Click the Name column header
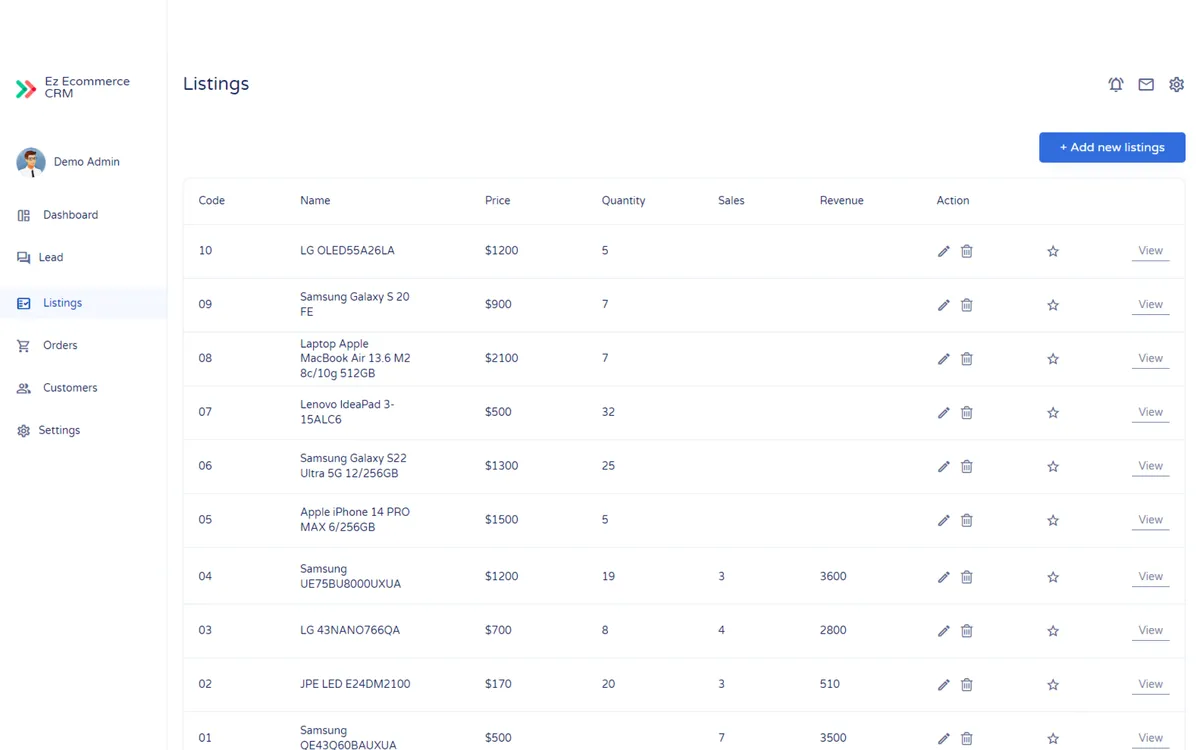 point(315,201)
